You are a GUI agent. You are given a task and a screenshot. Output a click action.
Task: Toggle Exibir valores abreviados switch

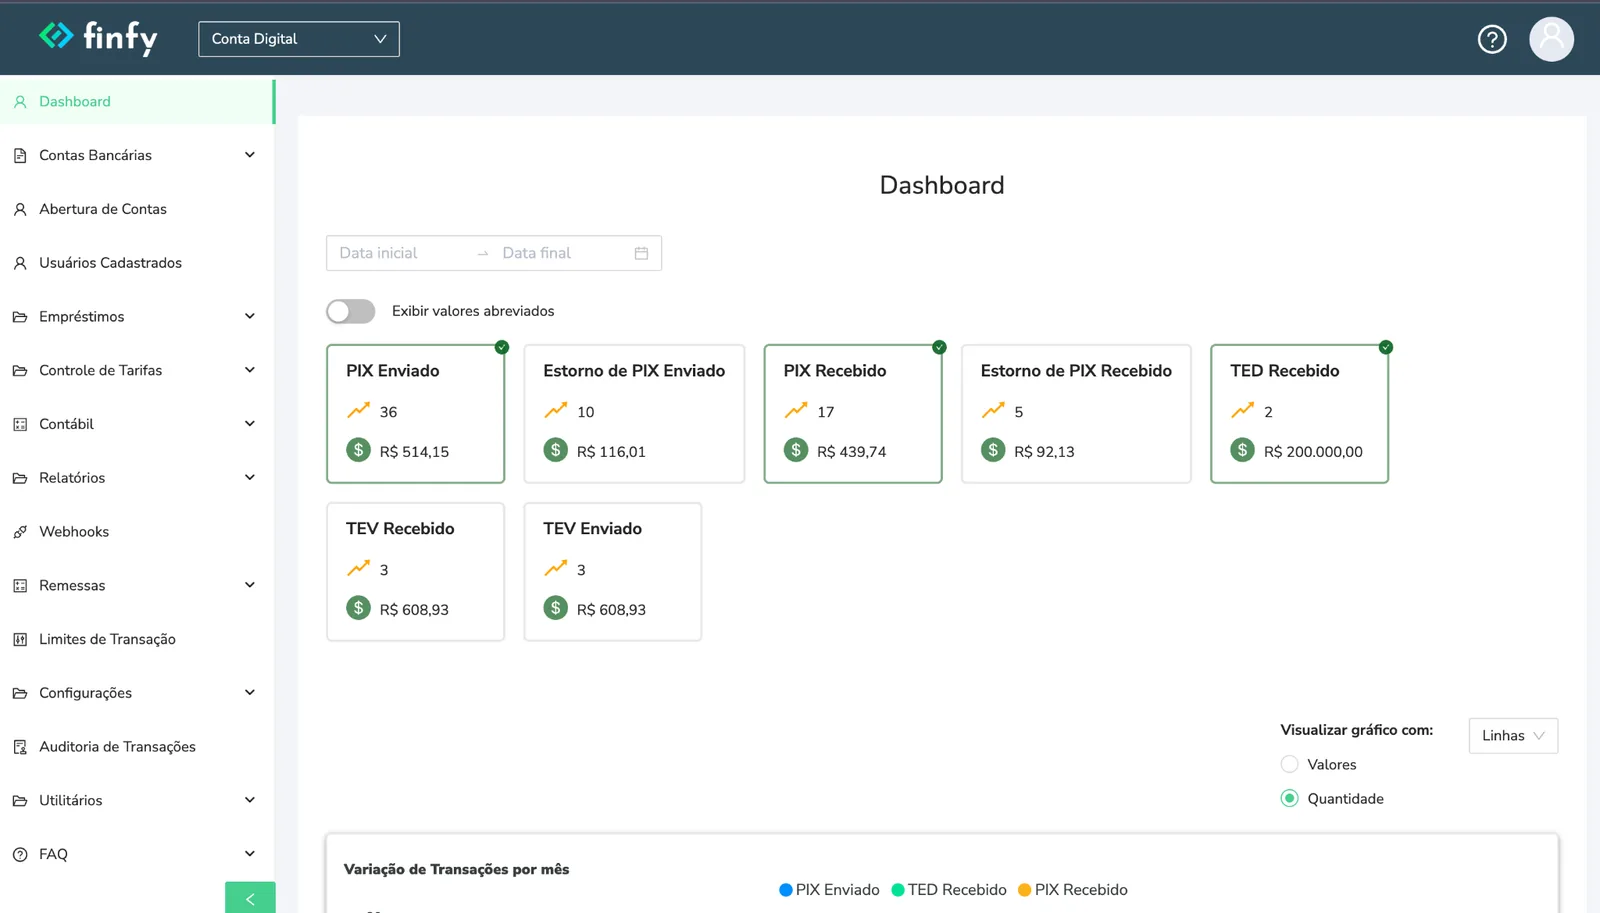(351, 311)
